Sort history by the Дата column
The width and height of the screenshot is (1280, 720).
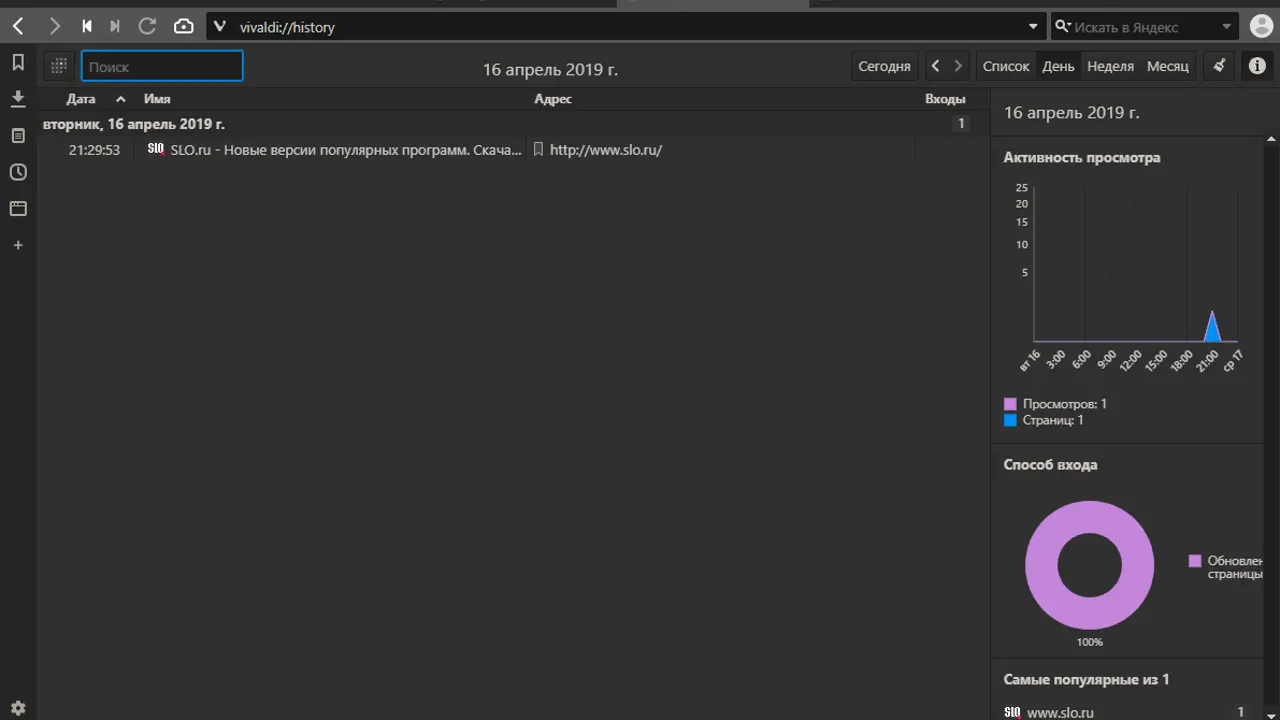click(81, 99)
